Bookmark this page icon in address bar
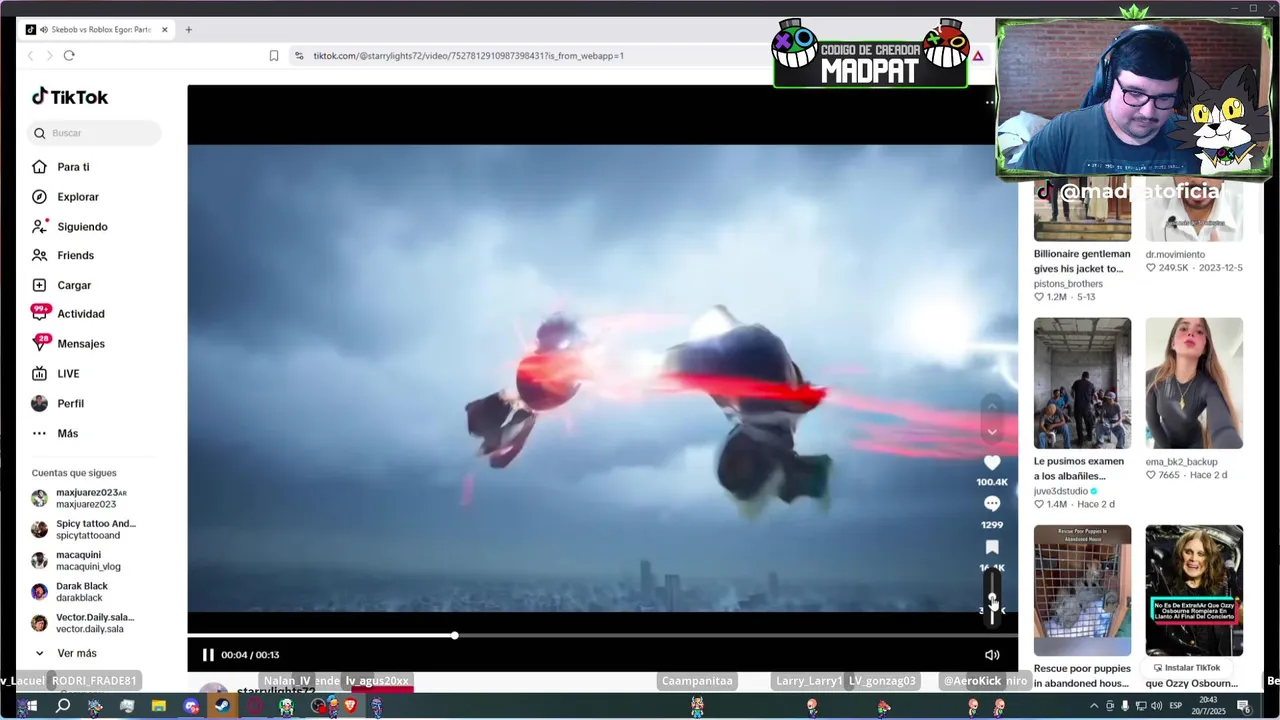This screenshot has width=1280, height=720. click(274, 56)
